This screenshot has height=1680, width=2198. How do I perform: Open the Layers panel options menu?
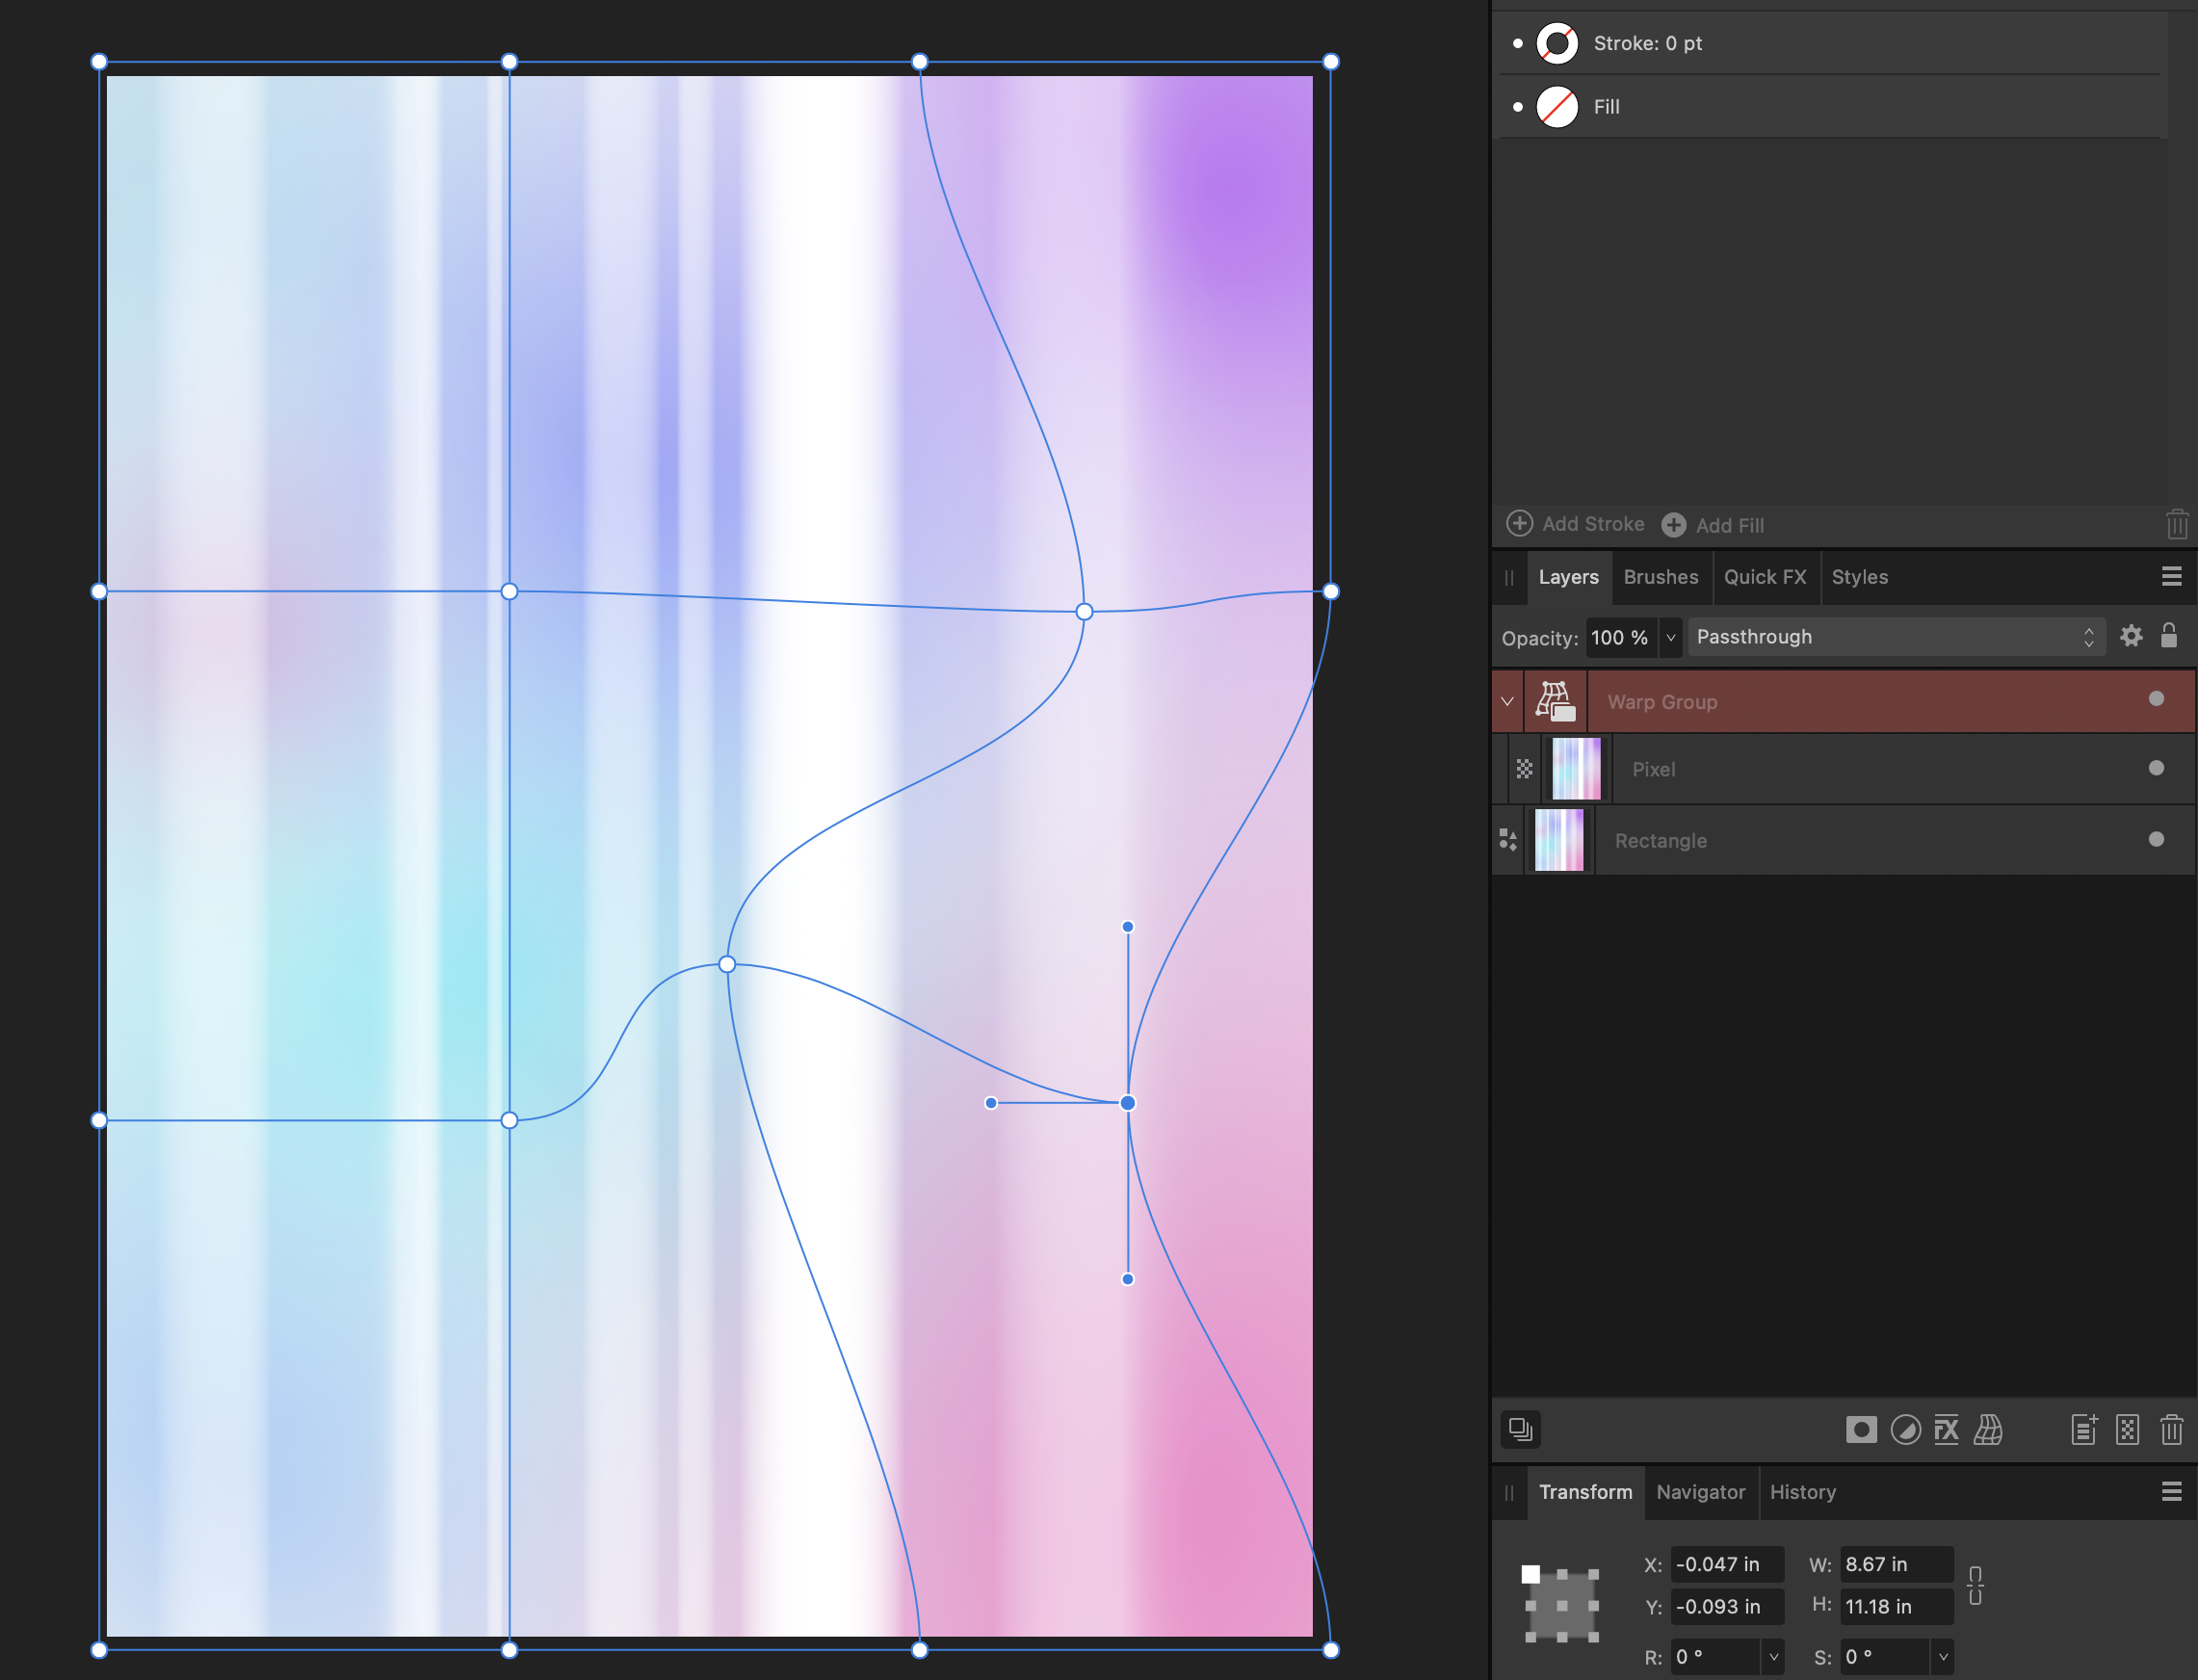2171,577
